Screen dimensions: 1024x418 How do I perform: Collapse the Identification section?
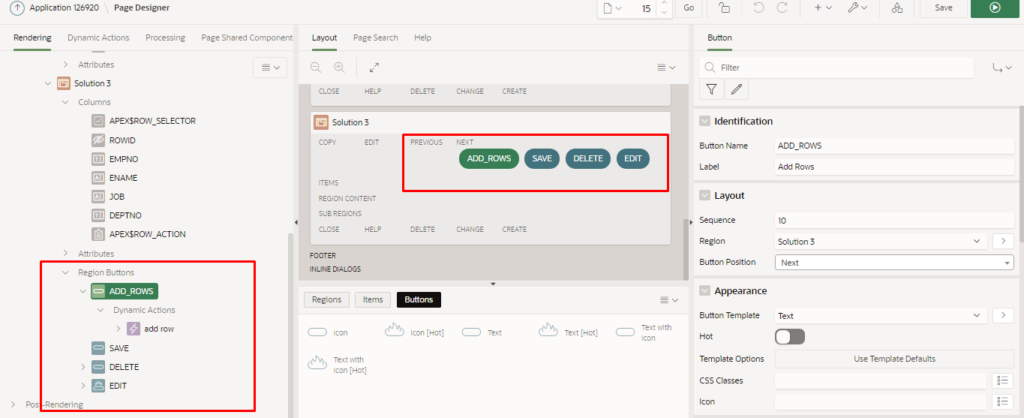[x=704, y=121]
